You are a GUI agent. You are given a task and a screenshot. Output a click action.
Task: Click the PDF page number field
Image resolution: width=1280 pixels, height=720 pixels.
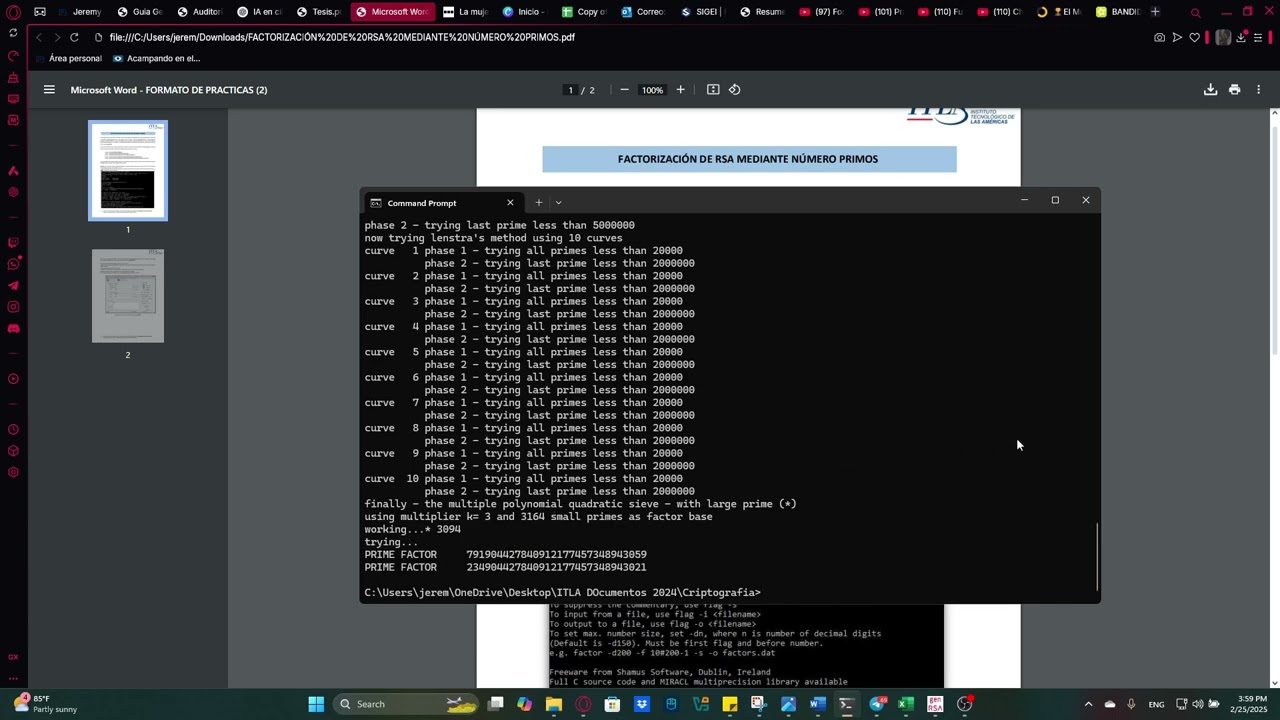pos(571,90)
